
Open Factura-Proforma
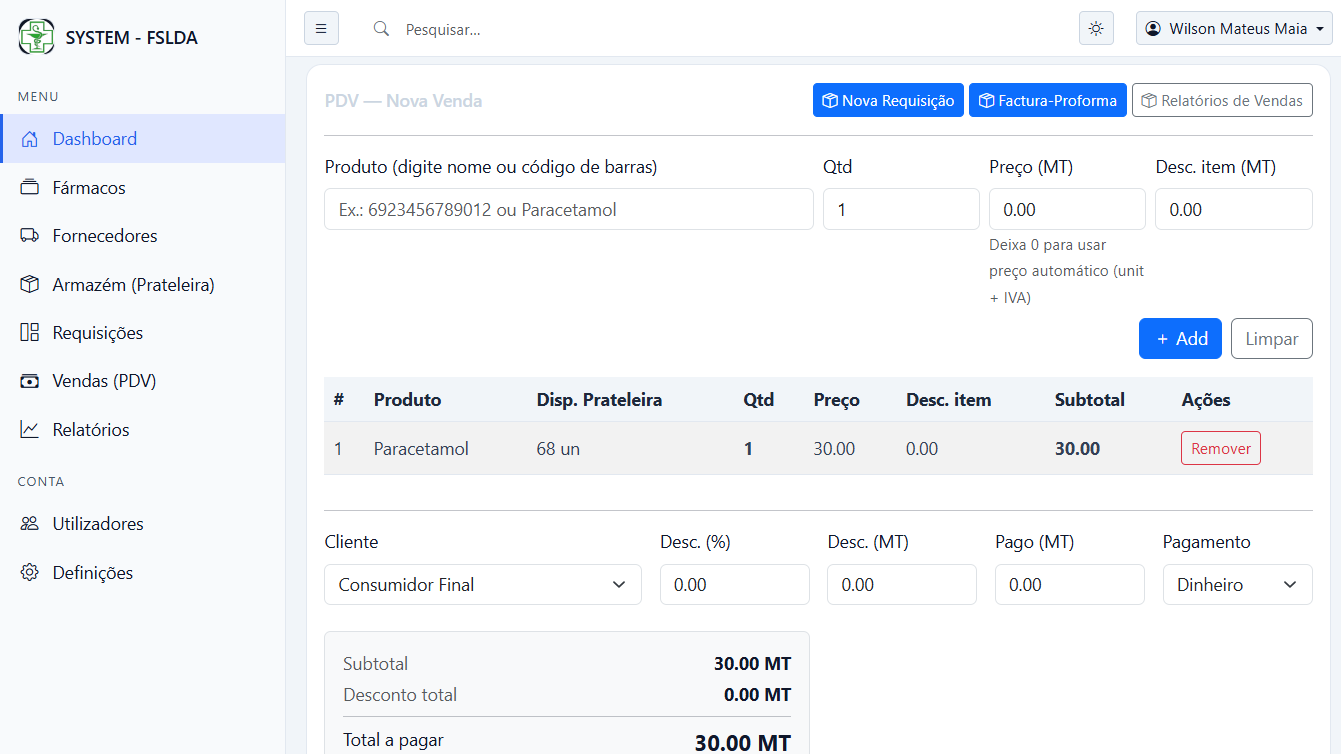pyautogui.click(x=1047, y=101)
